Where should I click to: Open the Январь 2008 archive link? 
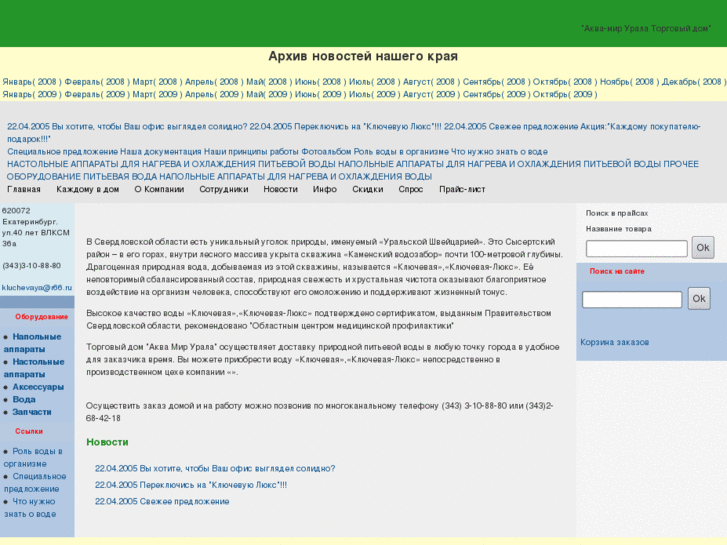point(30,82)
